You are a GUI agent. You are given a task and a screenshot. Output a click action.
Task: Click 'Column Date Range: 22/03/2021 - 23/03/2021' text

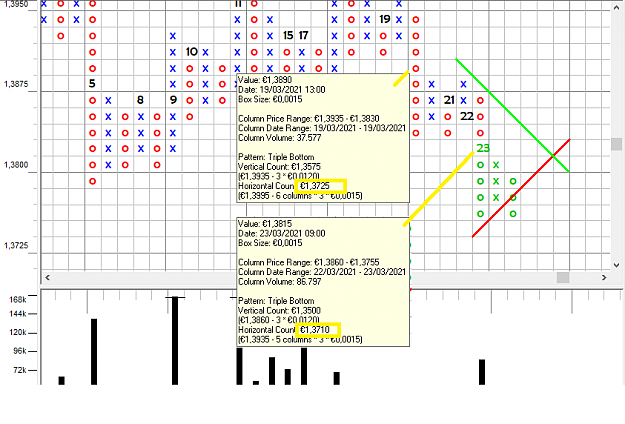coord(322,272)
